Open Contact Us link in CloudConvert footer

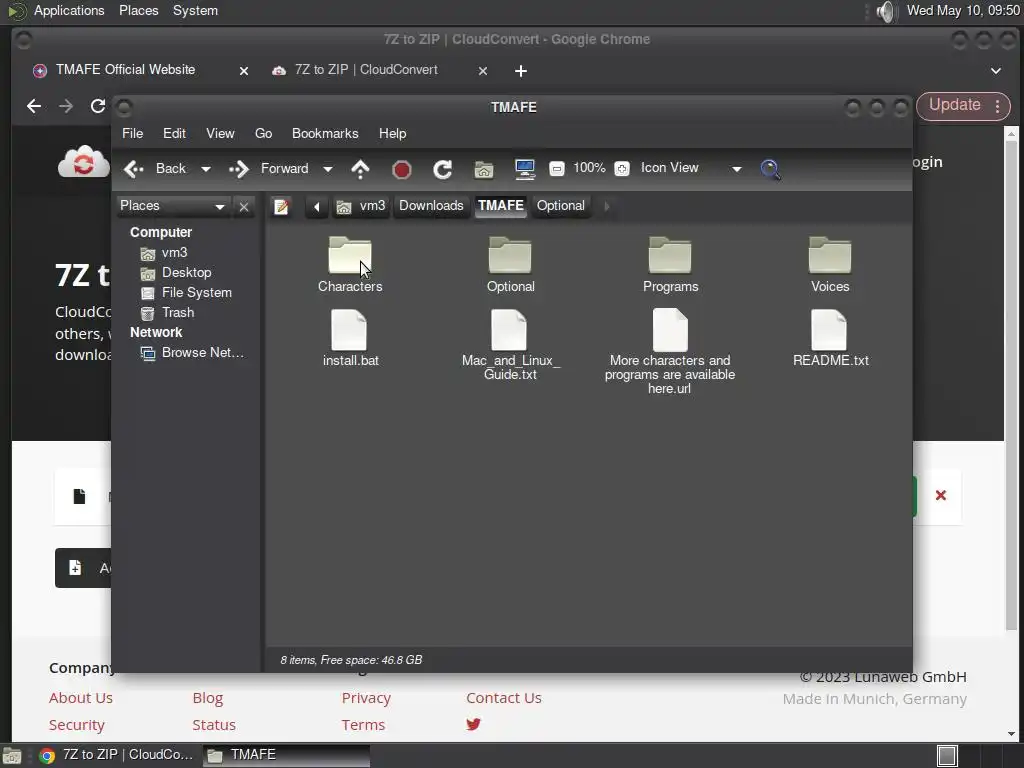(x=504, y=698)
